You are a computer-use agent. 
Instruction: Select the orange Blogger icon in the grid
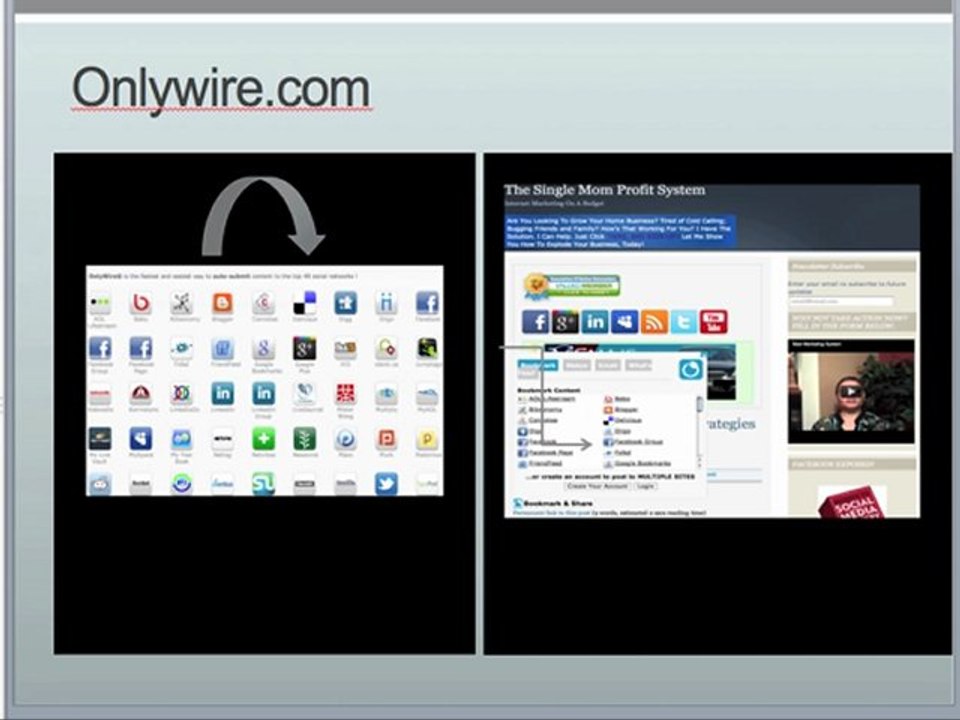222,303
